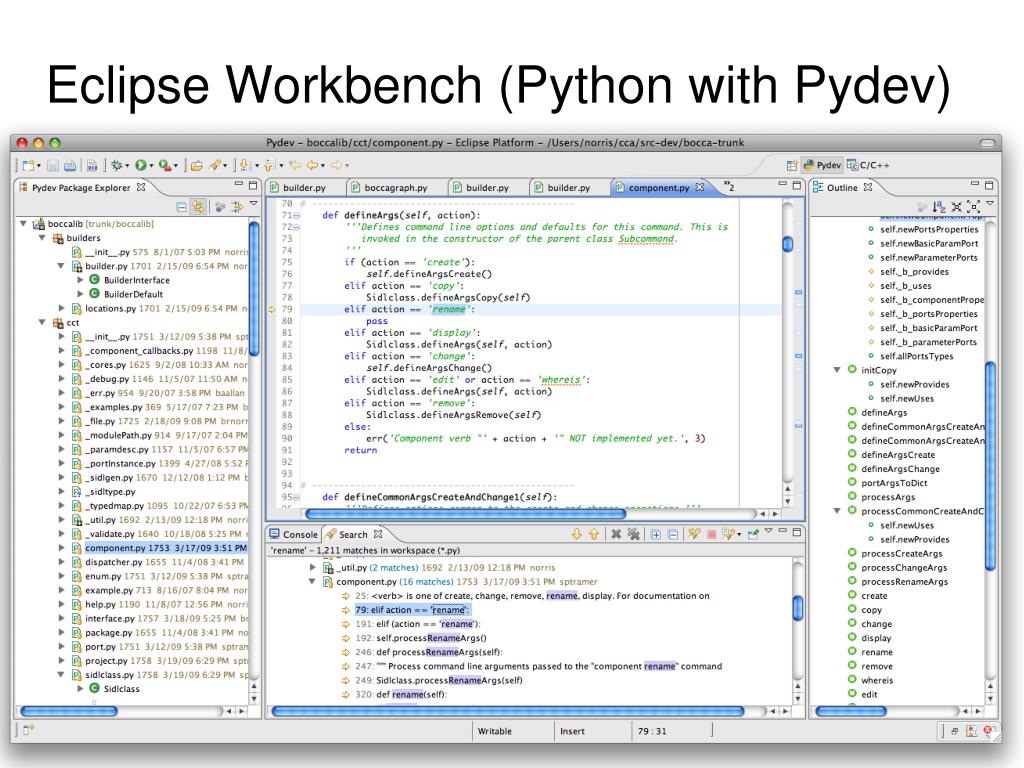This screenshot has height=768, width=1024.
Task: Click the Previous Annotation toolbar icon
Action: point(269,165)
